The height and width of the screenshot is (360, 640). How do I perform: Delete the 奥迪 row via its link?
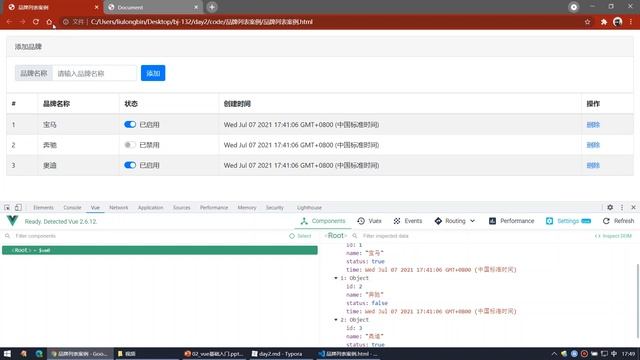point(593,165)
